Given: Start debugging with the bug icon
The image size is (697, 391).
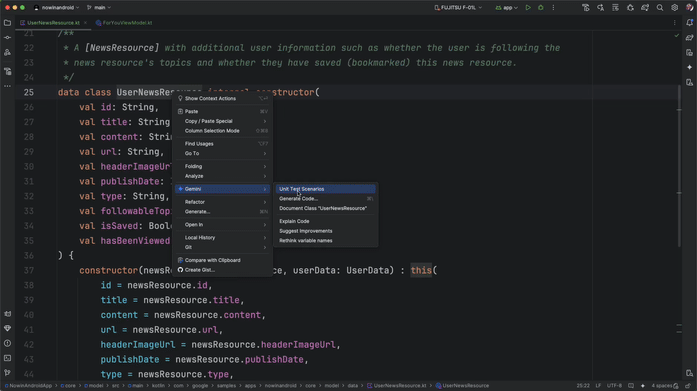Looking at the screenshot, I should click(x=541, y=8).
